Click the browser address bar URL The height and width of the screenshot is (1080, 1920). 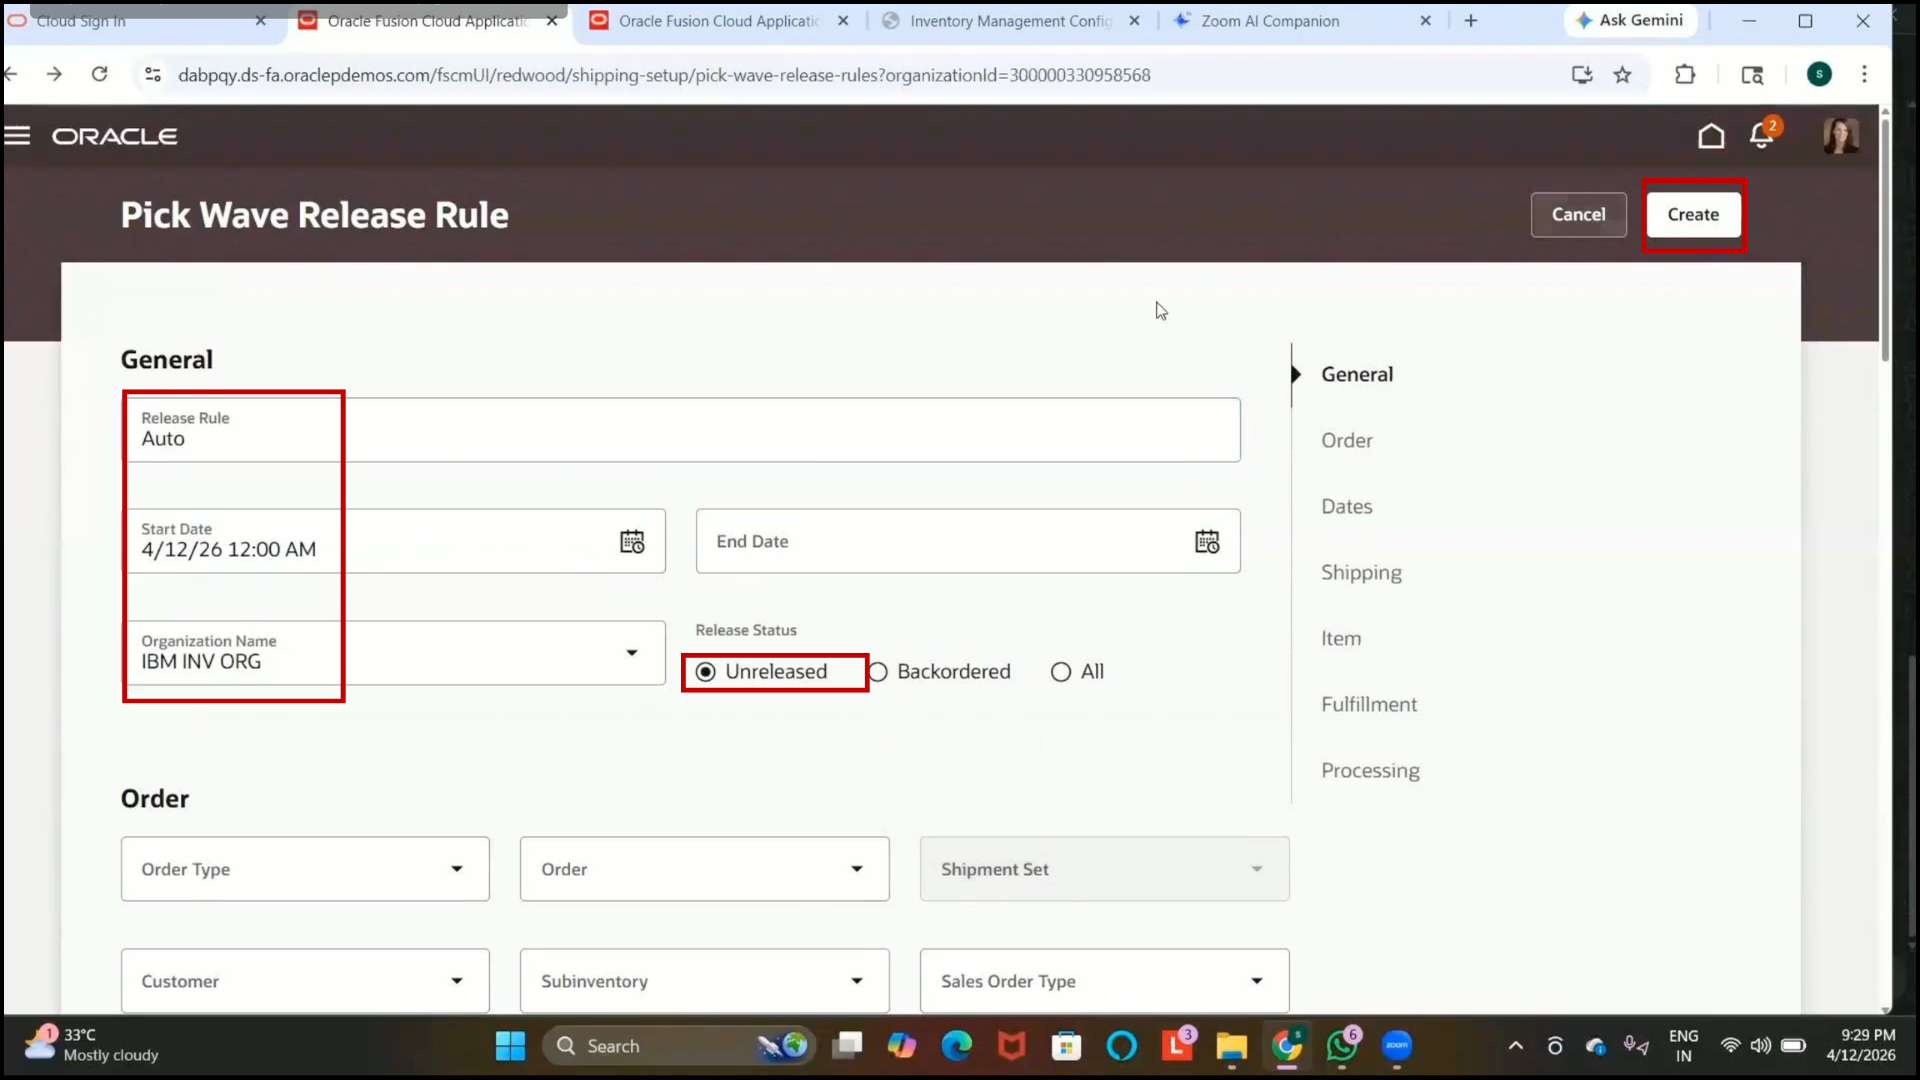tap(664, 75)
